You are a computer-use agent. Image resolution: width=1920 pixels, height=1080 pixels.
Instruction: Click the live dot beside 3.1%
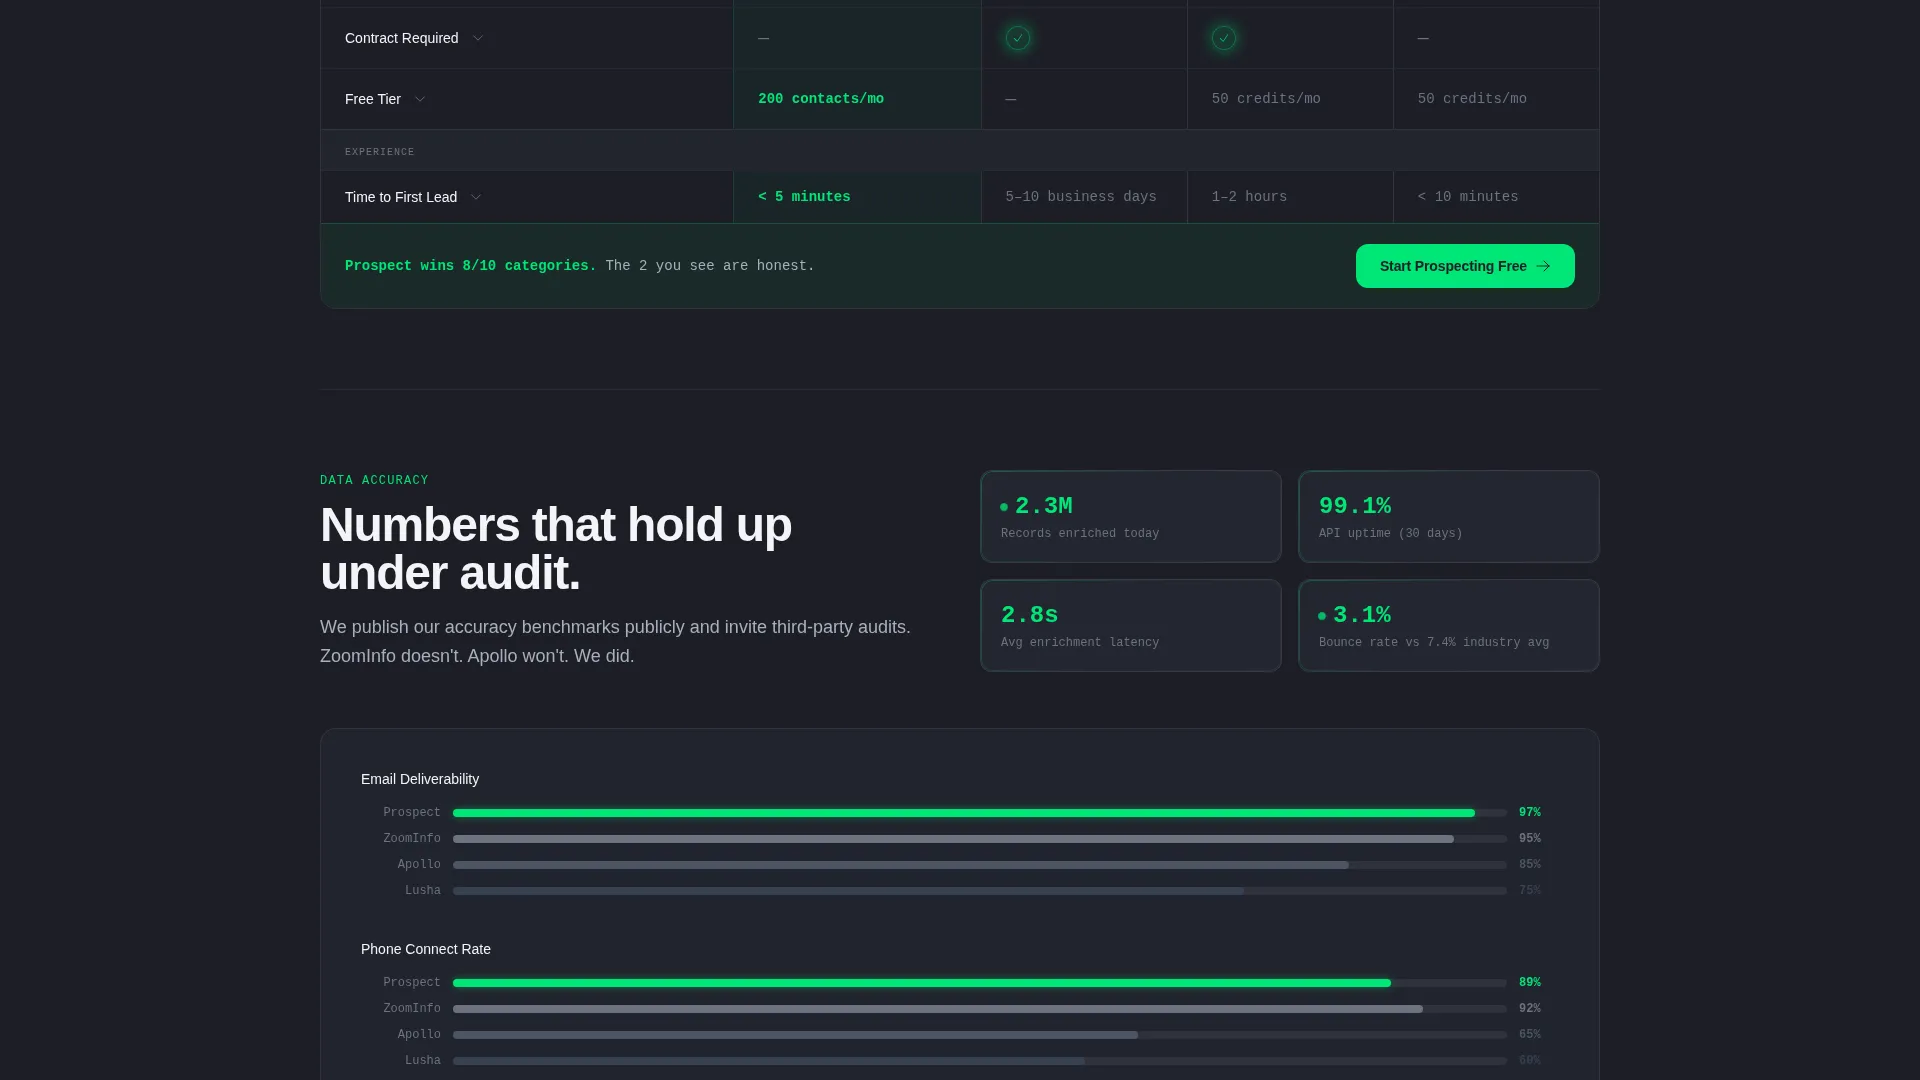click(1322, 616)
